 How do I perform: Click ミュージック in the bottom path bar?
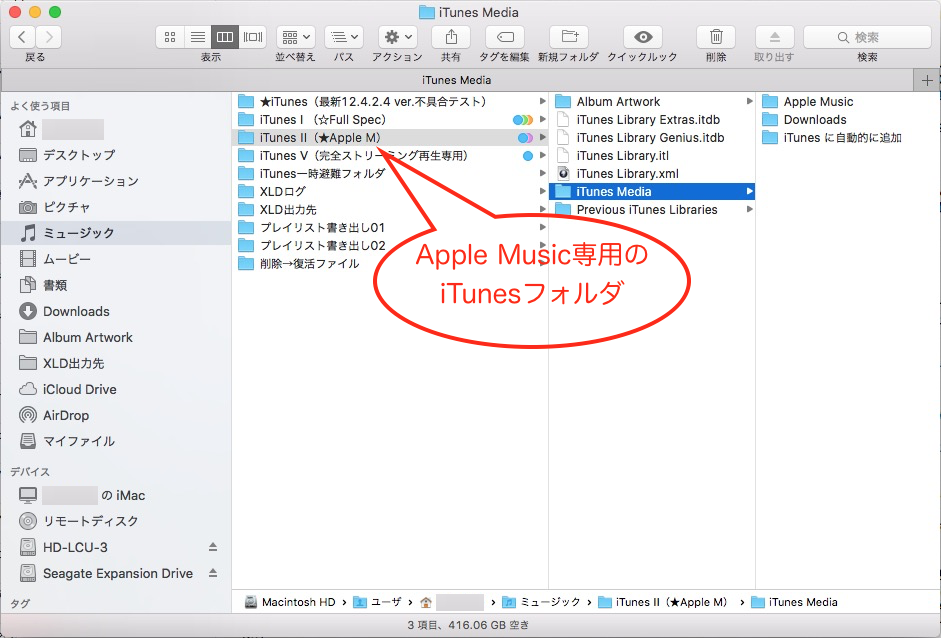point(549,602)
